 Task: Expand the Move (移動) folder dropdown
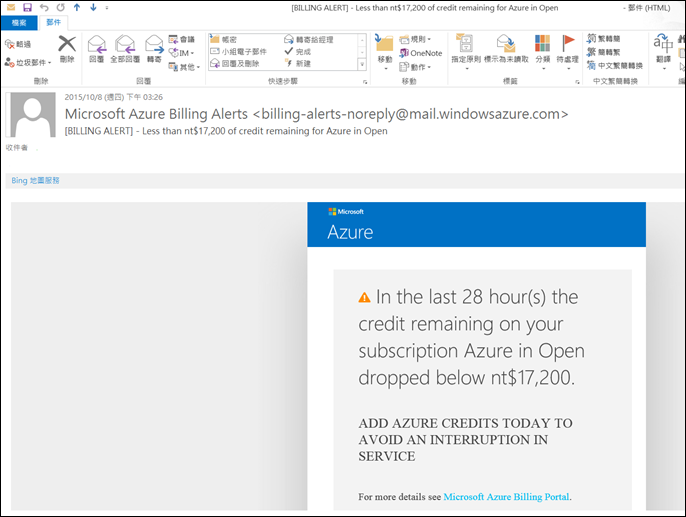pos(384,48)
